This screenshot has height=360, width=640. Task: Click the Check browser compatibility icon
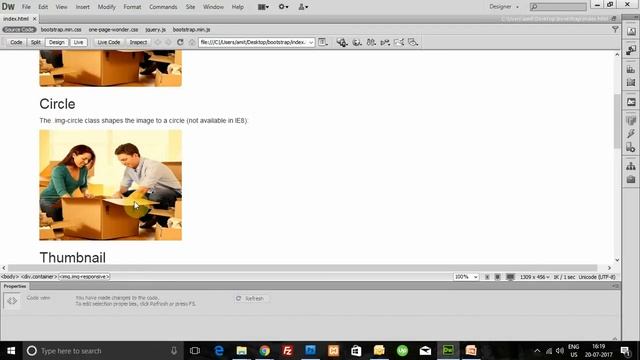tap(399, 42)
